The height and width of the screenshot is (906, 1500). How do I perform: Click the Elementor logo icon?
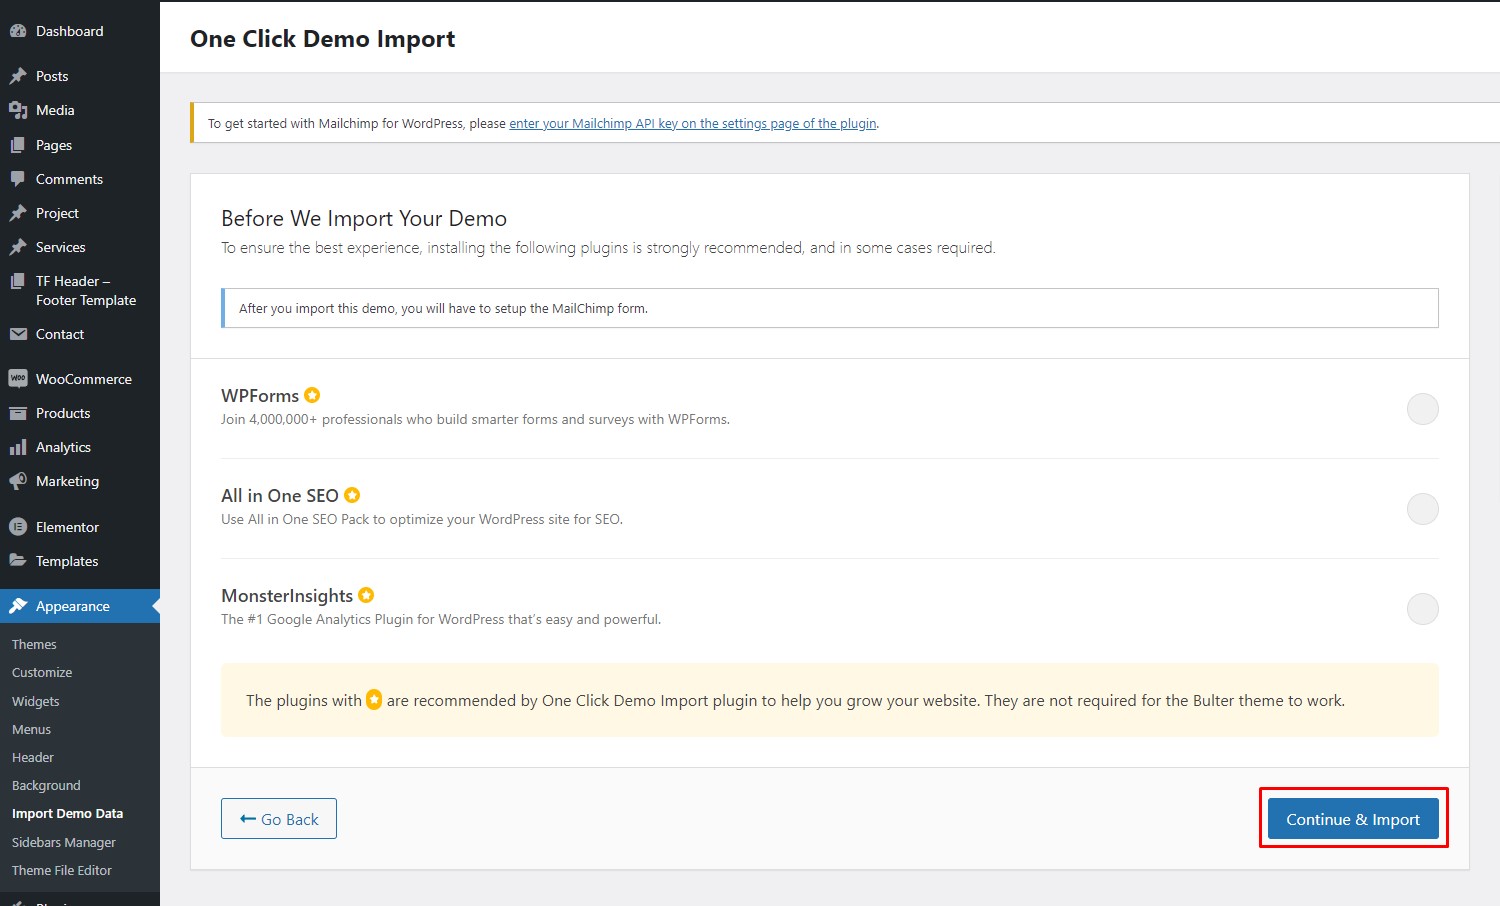pyautogui.click(x=18, y=527)
